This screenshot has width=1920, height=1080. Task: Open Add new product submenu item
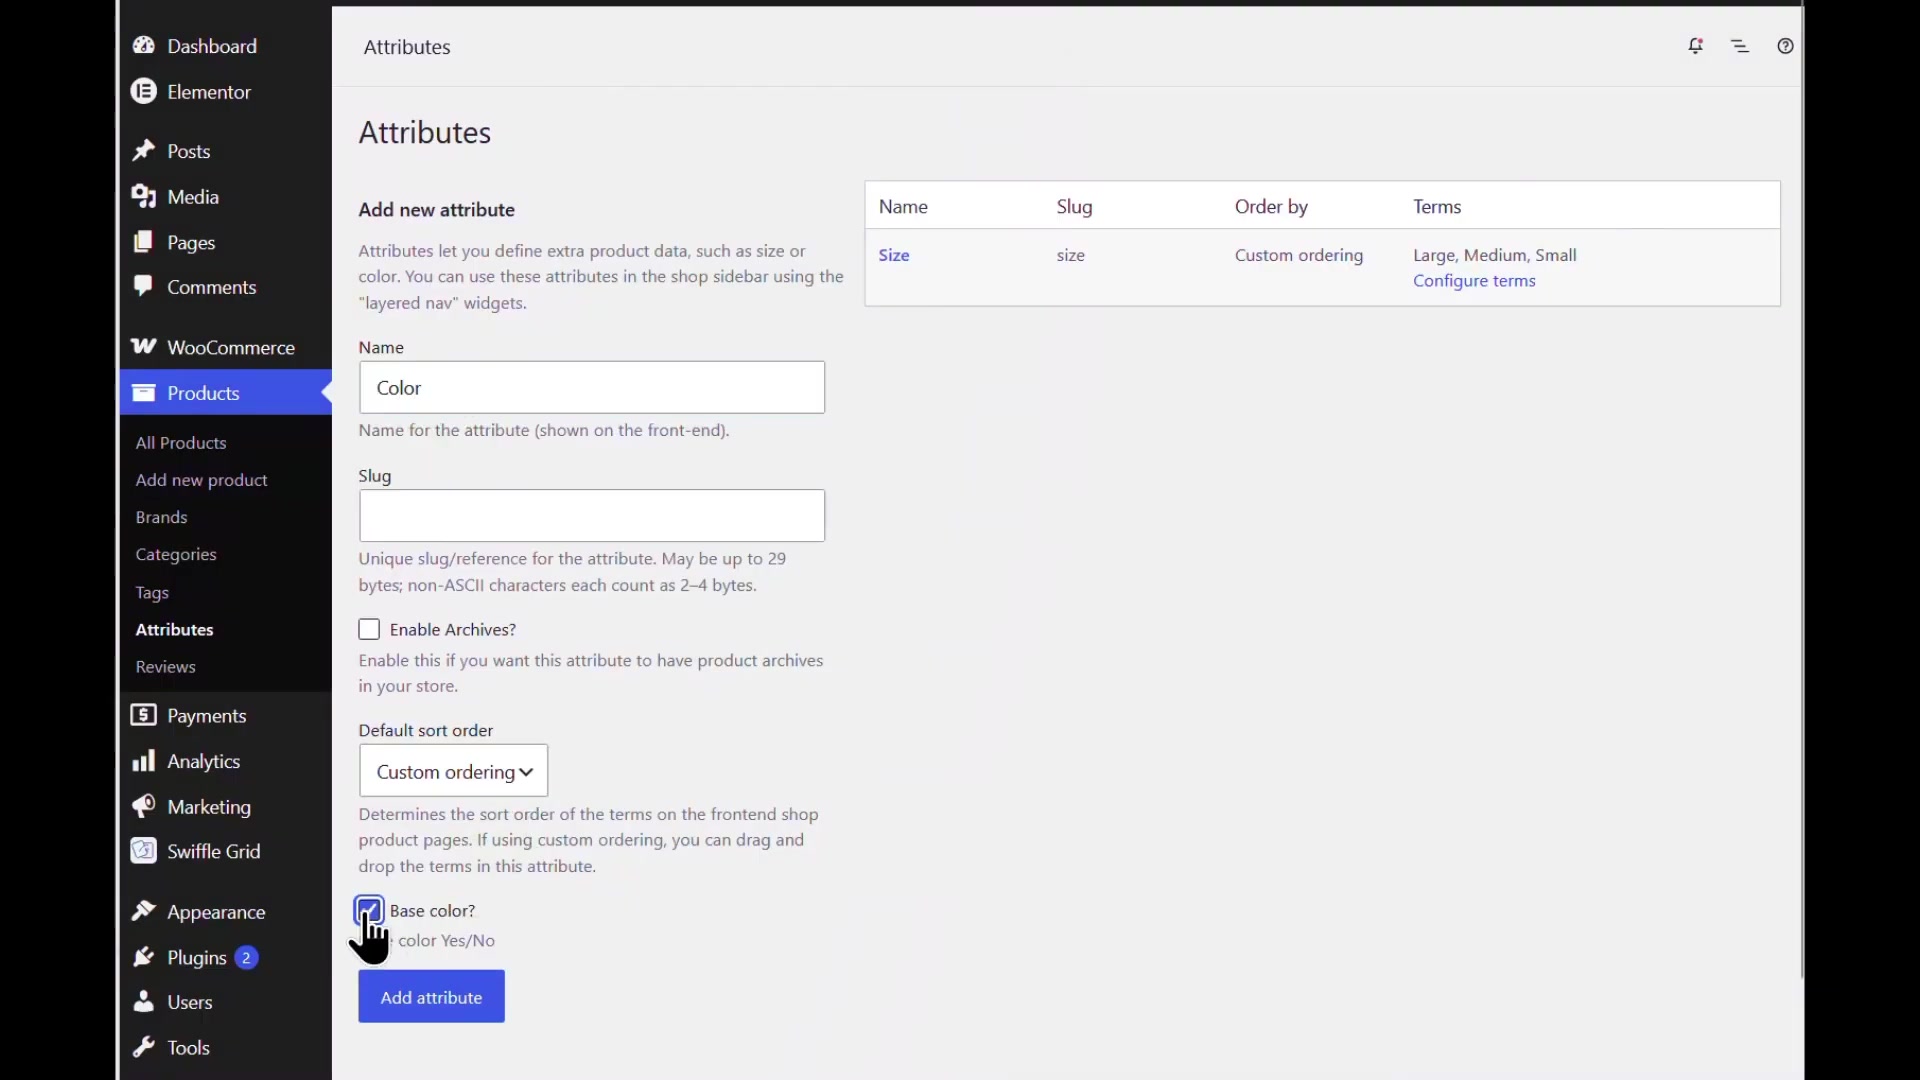tap(202, 480)
